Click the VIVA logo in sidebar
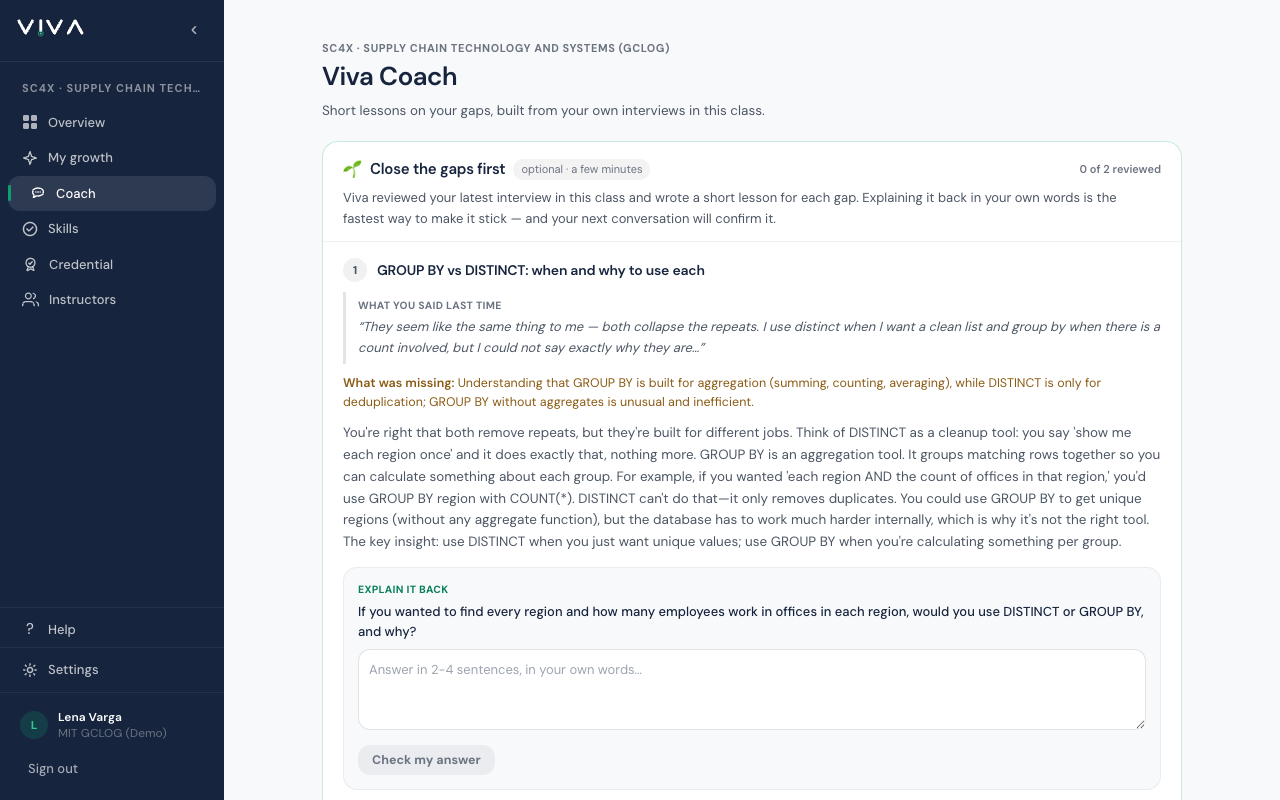 tap(50, 28)
